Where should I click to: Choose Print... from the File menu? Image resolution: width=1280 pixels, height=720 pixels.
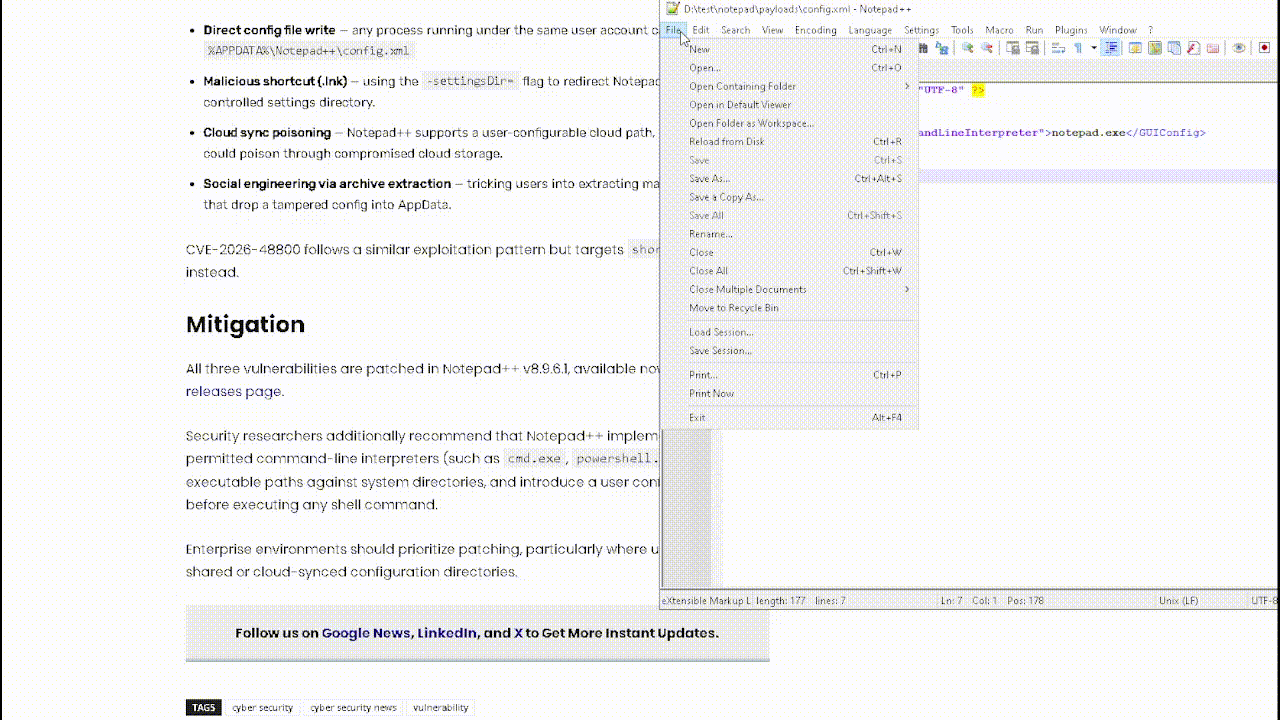coord(789,375)
